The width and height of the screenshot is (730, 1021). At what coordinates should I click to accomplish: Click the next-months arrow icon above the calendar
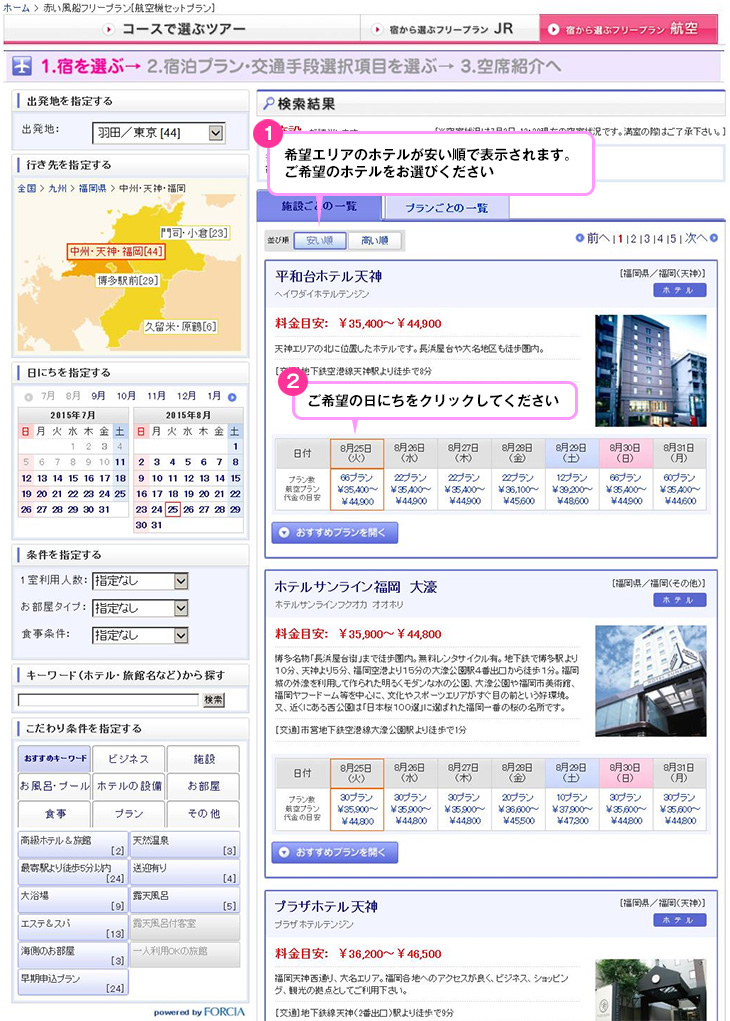pyautogui.click(x=232, y=397)
